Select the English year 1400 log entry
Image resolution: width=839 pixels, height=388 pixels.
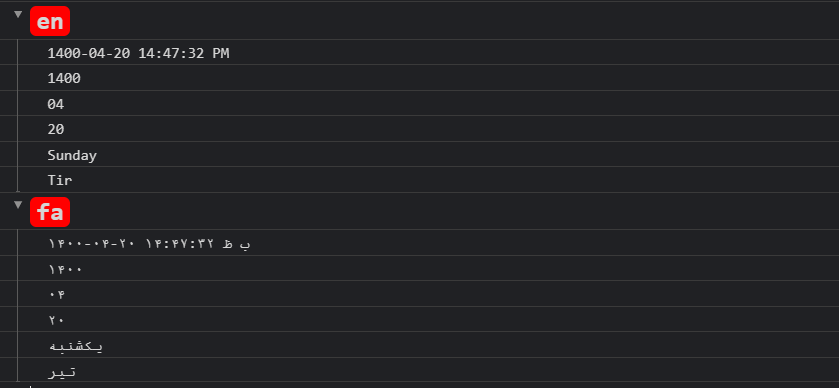pos(64,79)
